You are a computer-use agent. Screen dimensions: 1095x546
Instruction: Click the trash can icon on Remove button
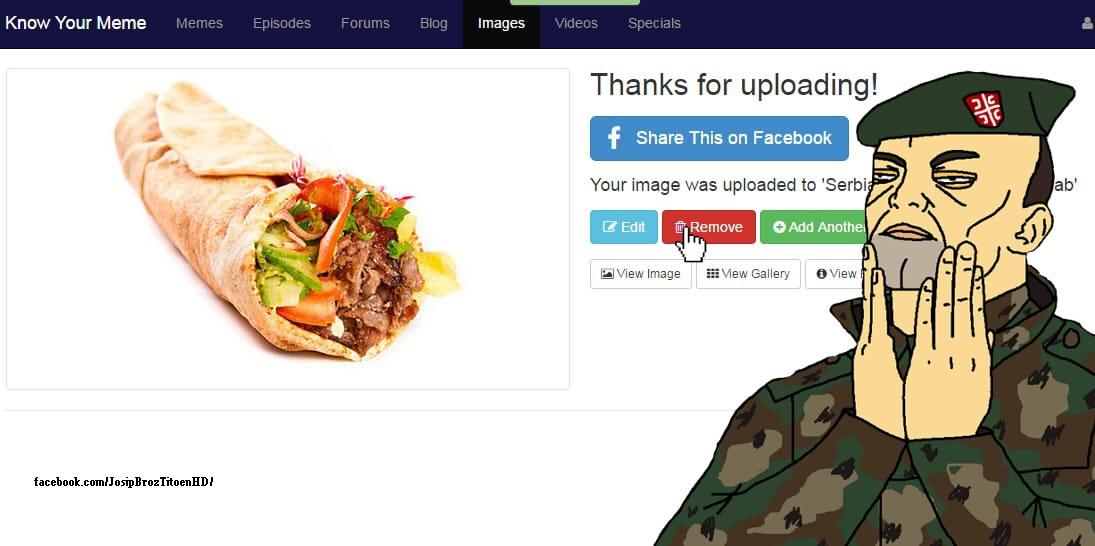point(679,227)
